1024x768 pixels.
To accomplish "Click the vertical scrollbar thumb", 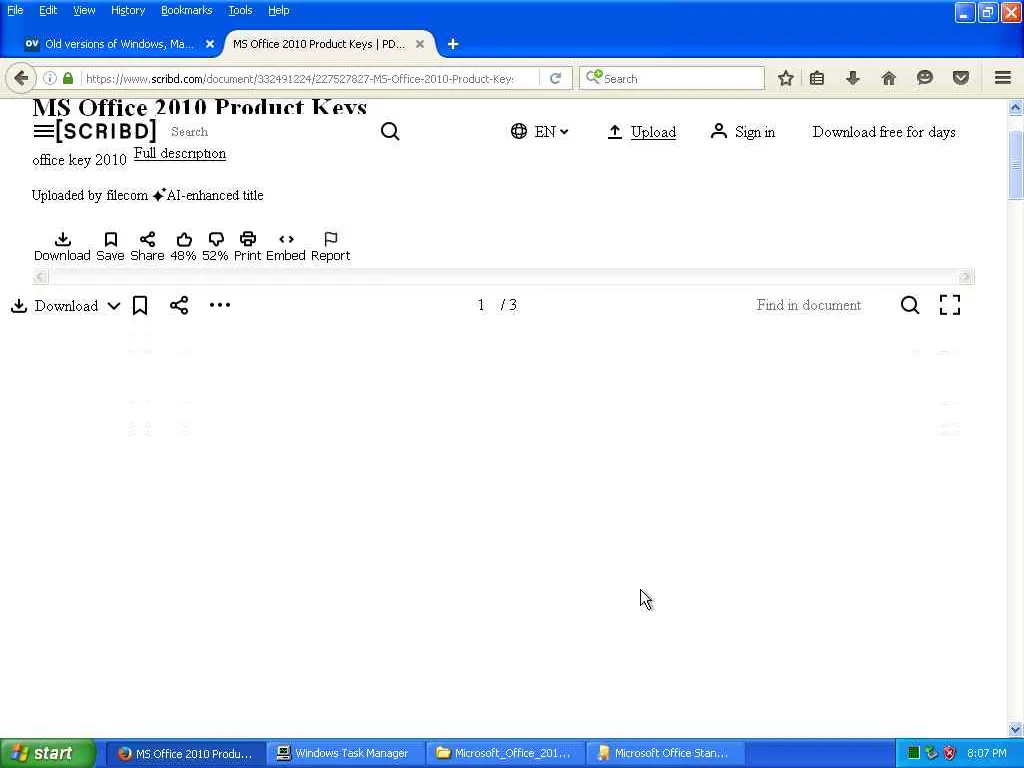I will pyautogui.click(x=1016, y=164).
